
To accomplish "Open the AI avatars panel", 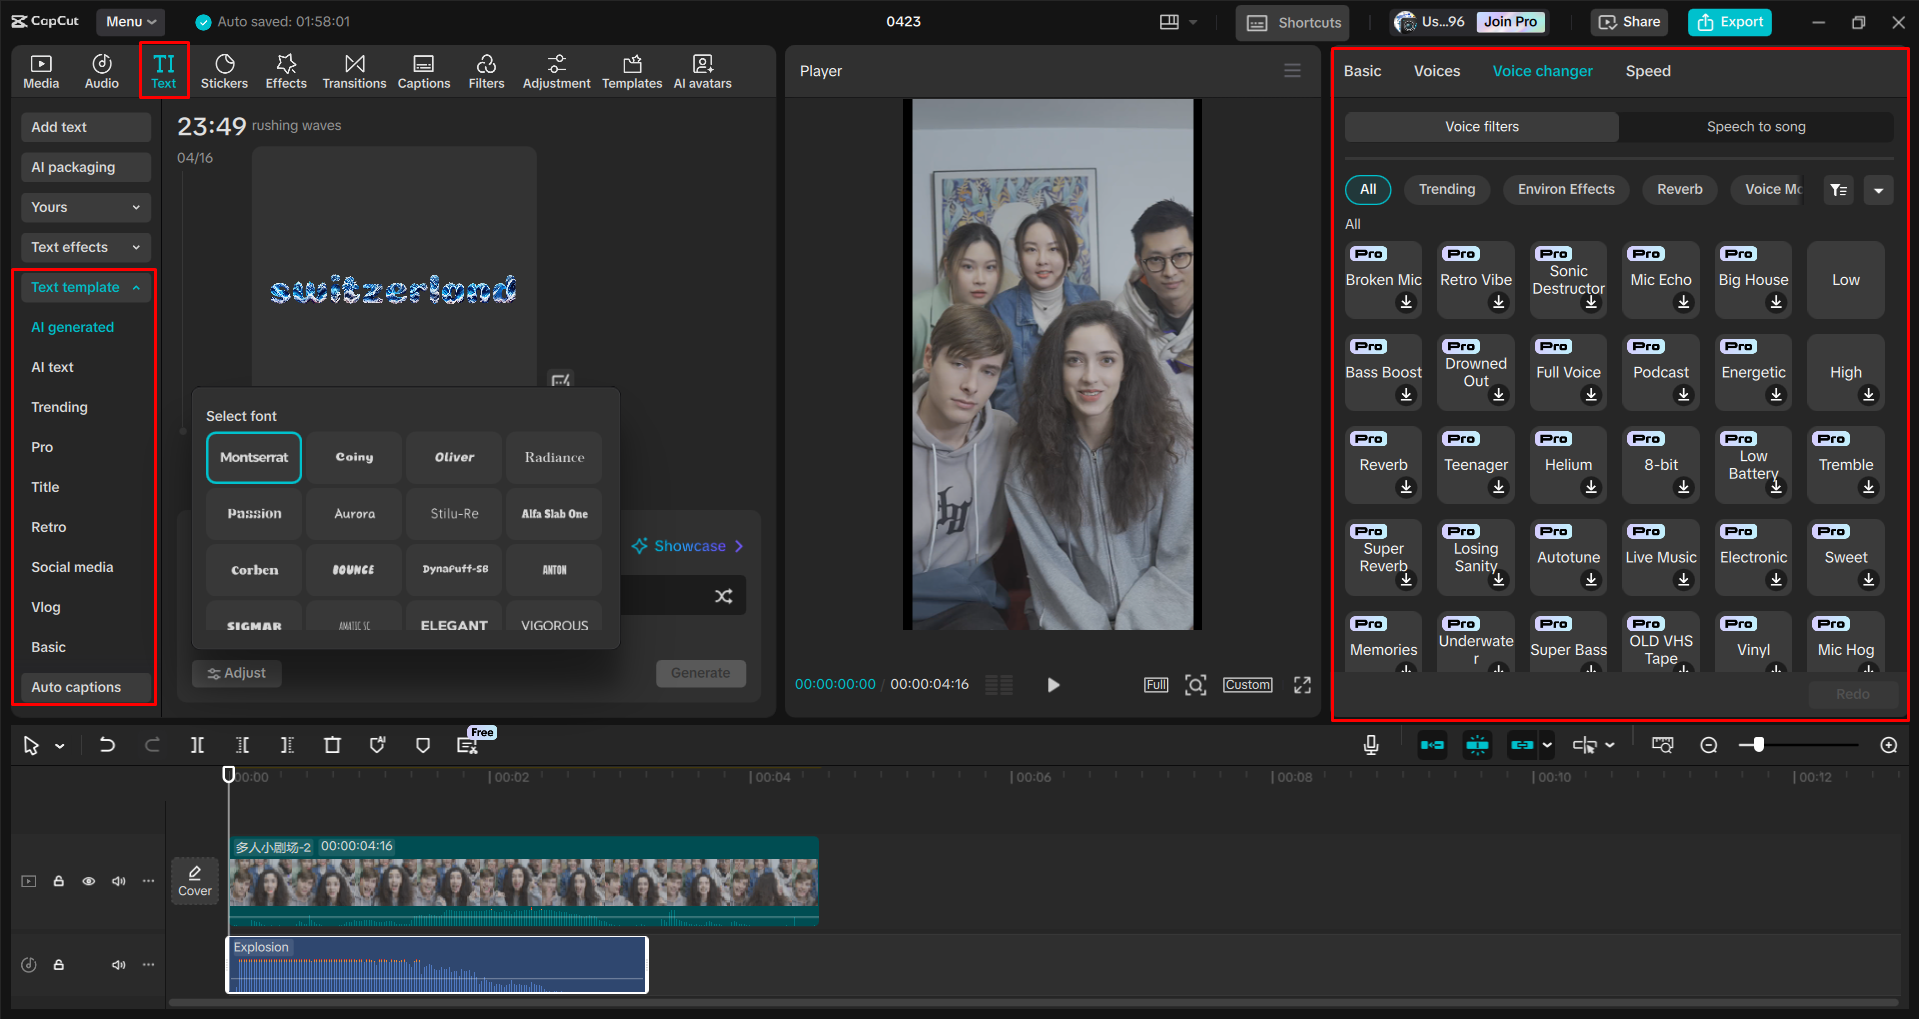I will [x=701, y=70].
